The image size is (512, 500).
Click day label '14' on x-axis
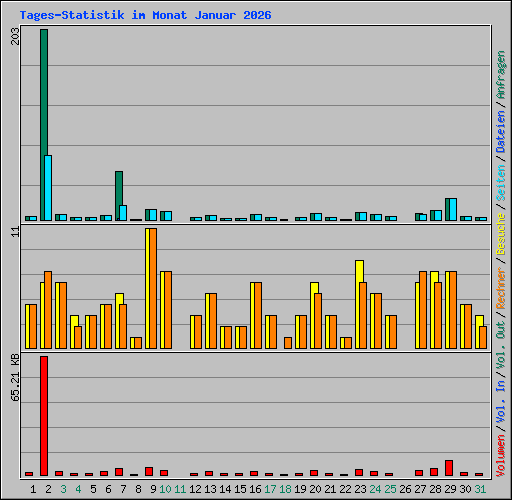[x=225, y=489]
